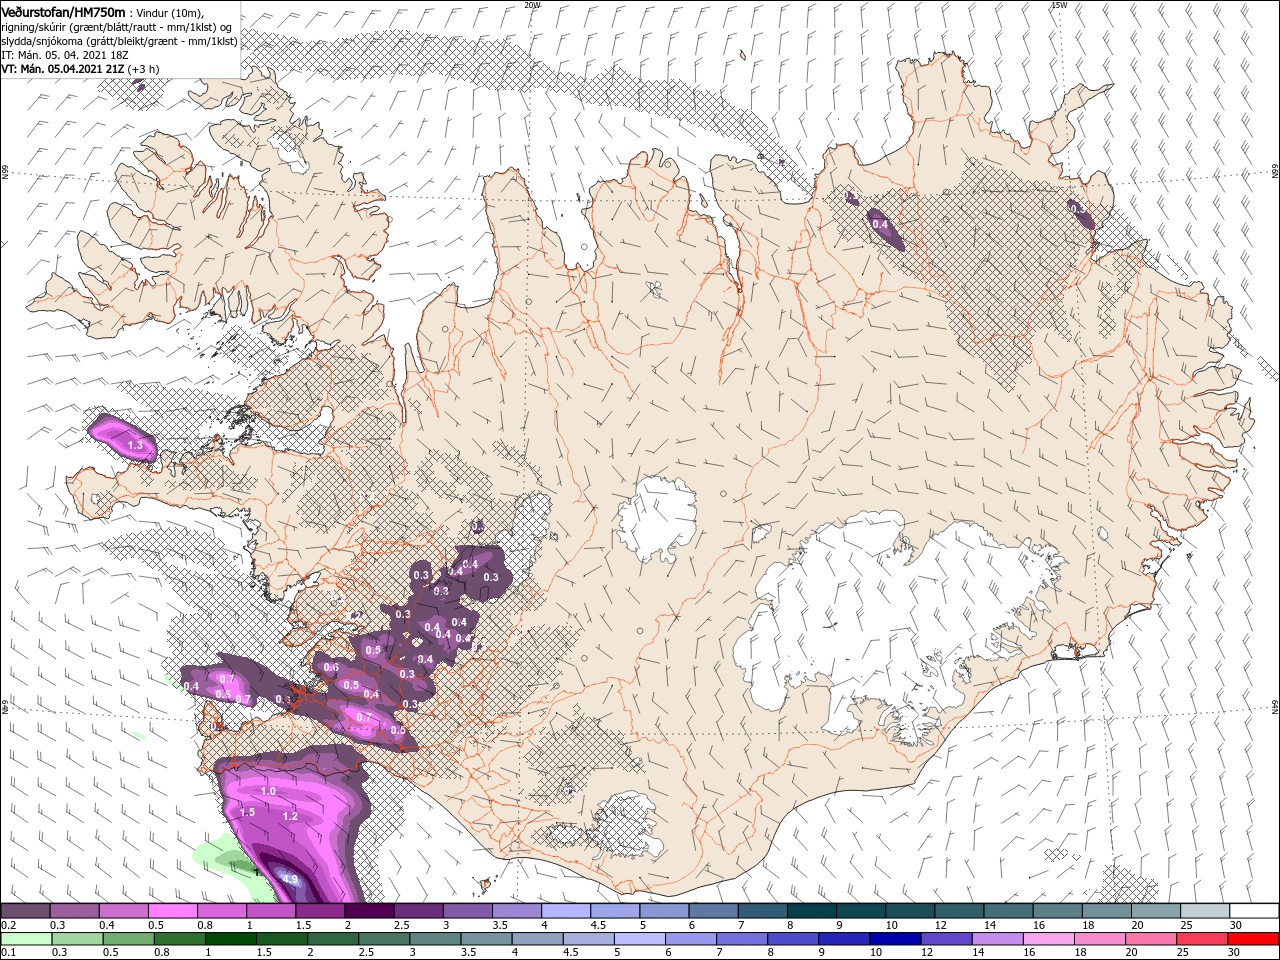Click the 12 label on the upper snow scale

(x=939, y=925)
